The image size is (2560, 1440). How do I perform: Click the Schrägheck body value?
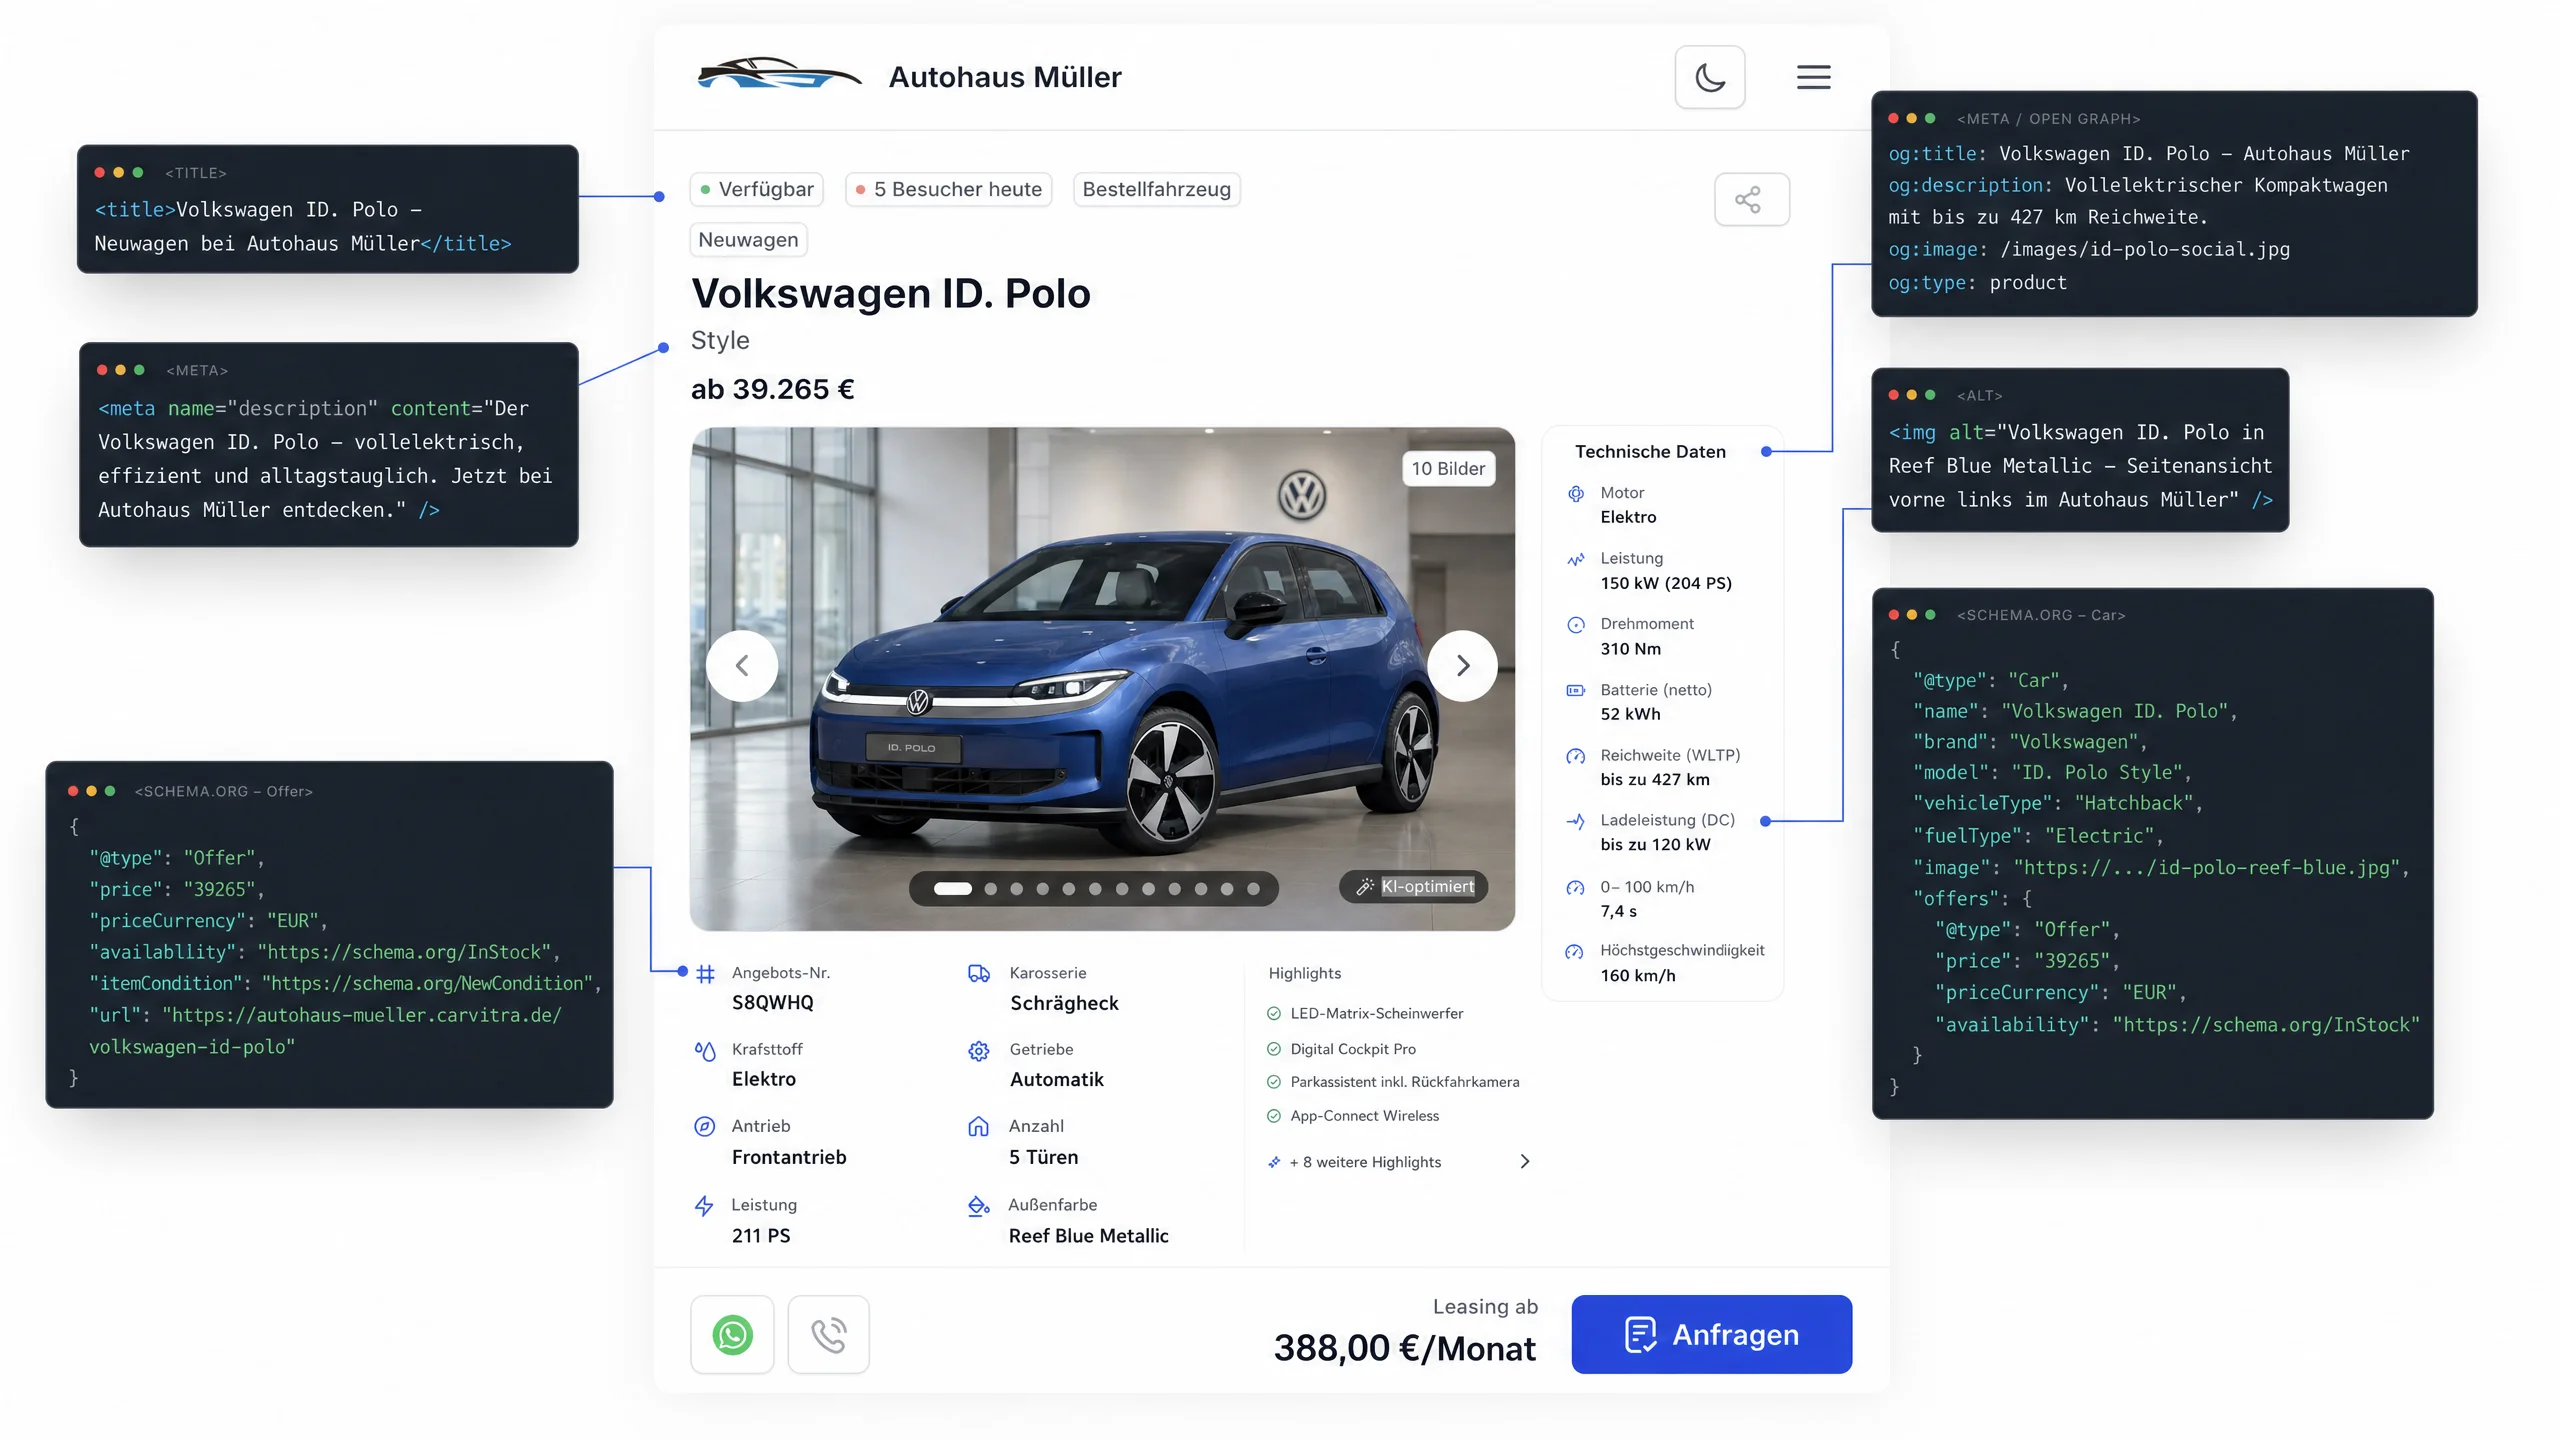(1064, 1004)
